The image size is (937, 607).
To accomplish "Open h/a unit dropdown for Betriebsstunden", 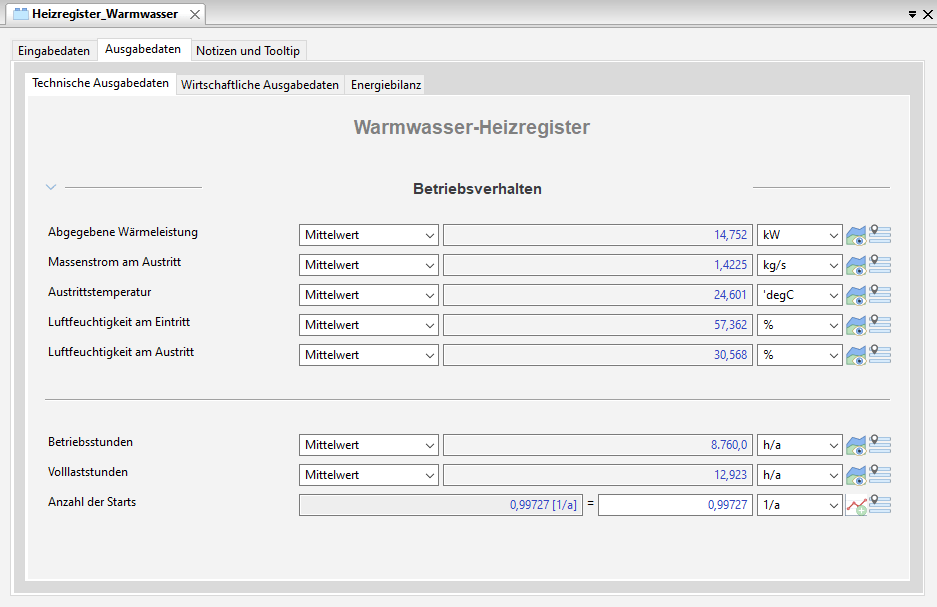I will 800,444.
